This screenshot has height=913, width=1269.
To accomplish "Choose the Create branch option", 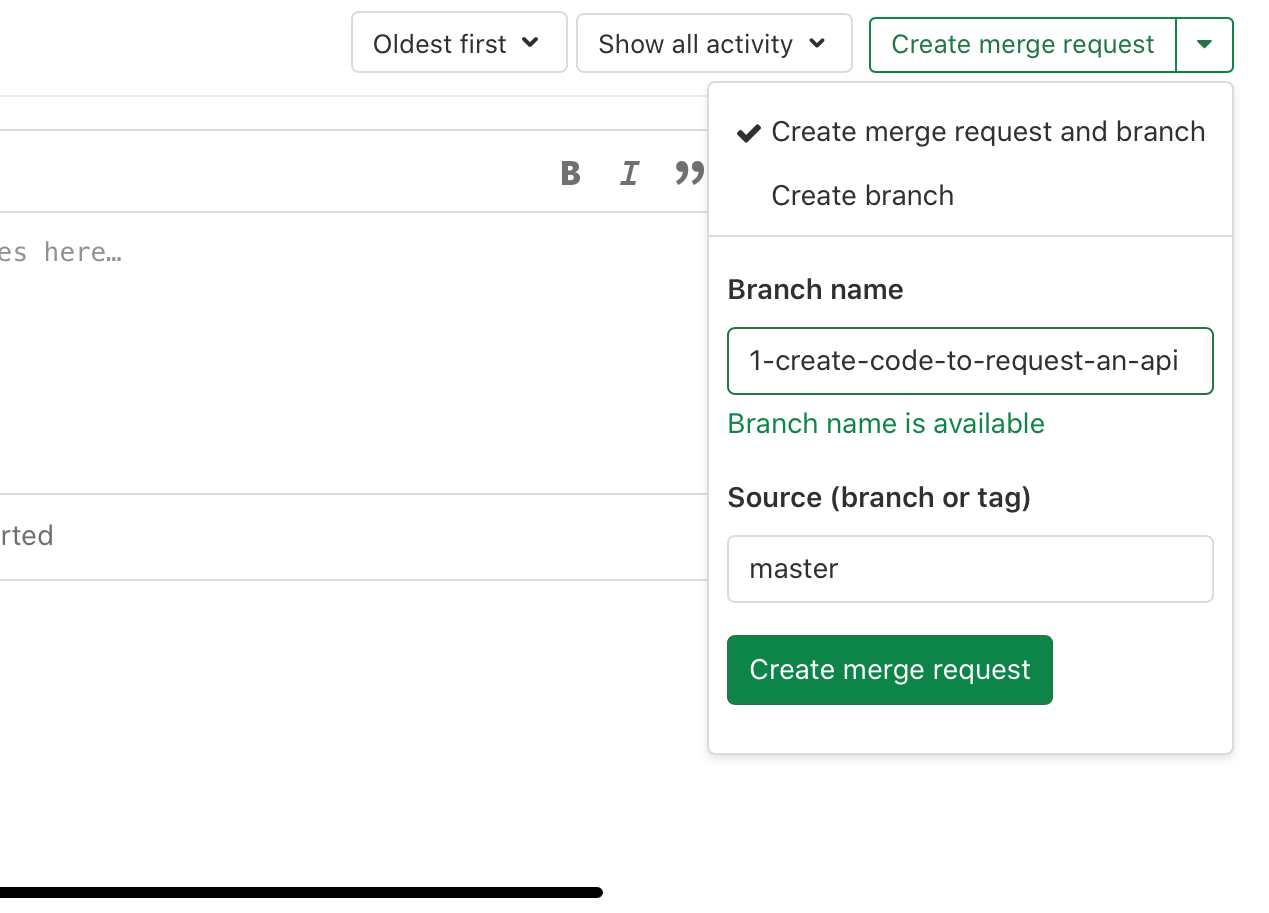I will [862, 195].
